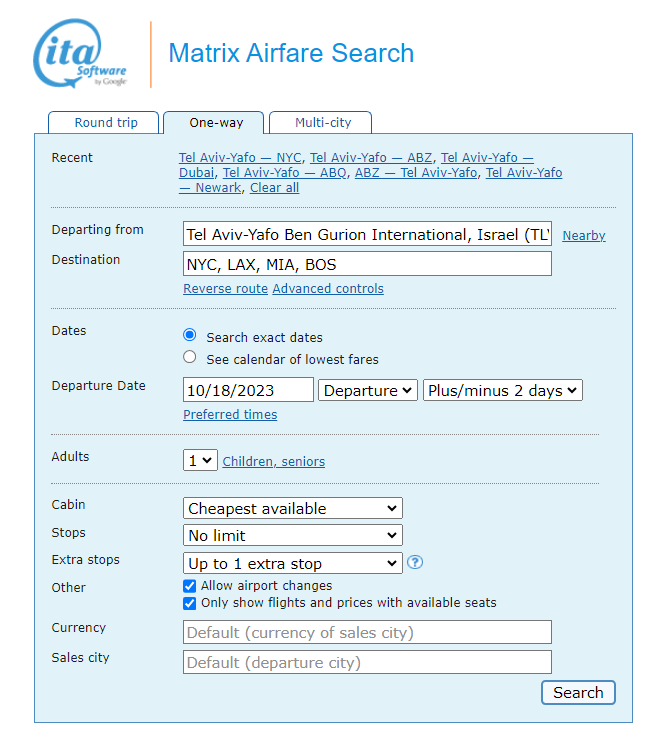Screen dimensions: 651x749
Task: Click the Departing from input field
Action: coord(367,234)
